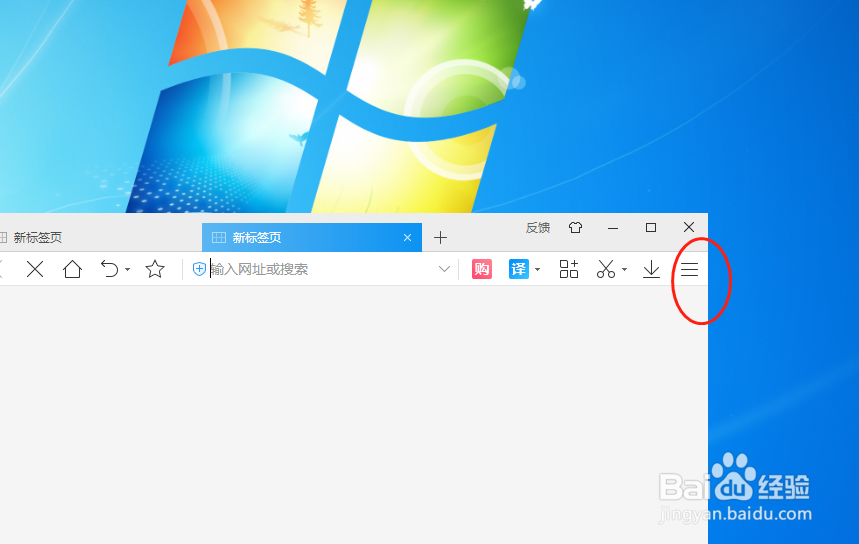859x544 pixels.
Task: Close the active 新标签页 tab
Action: (407, 237)
